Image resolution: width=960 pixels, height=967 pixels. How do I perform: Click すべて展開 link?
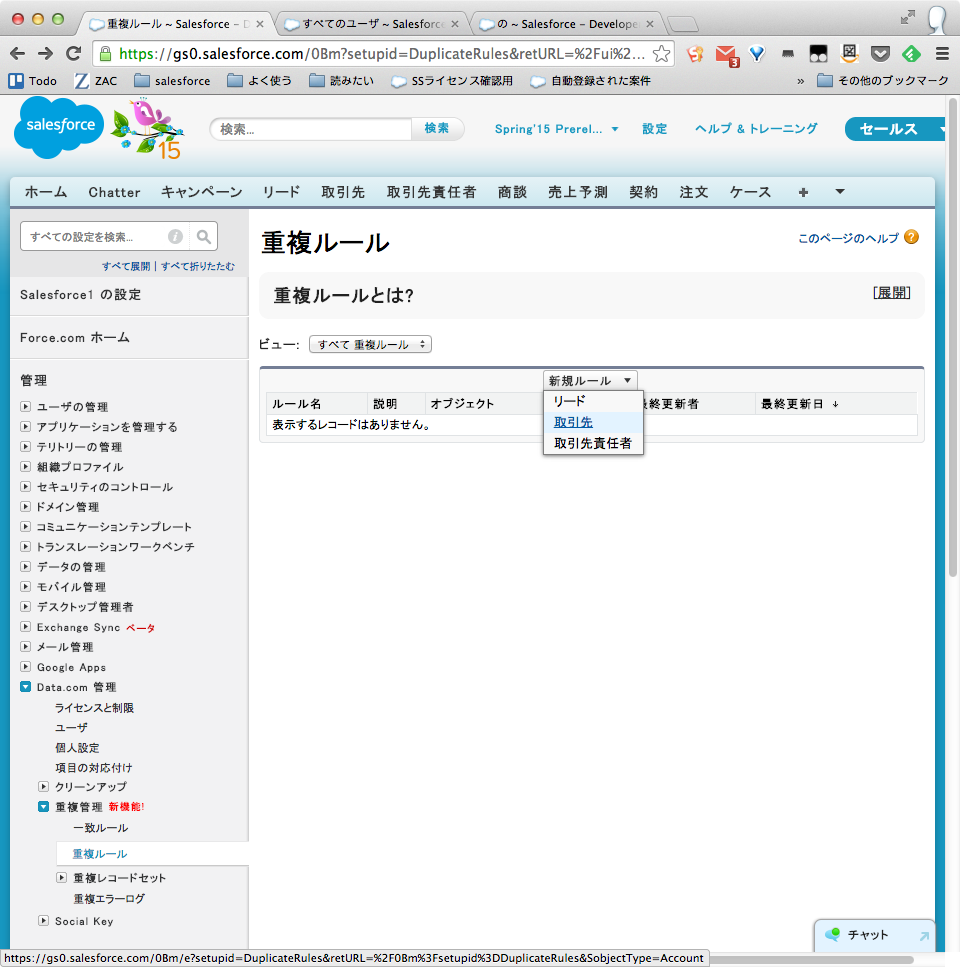point(126,266)
